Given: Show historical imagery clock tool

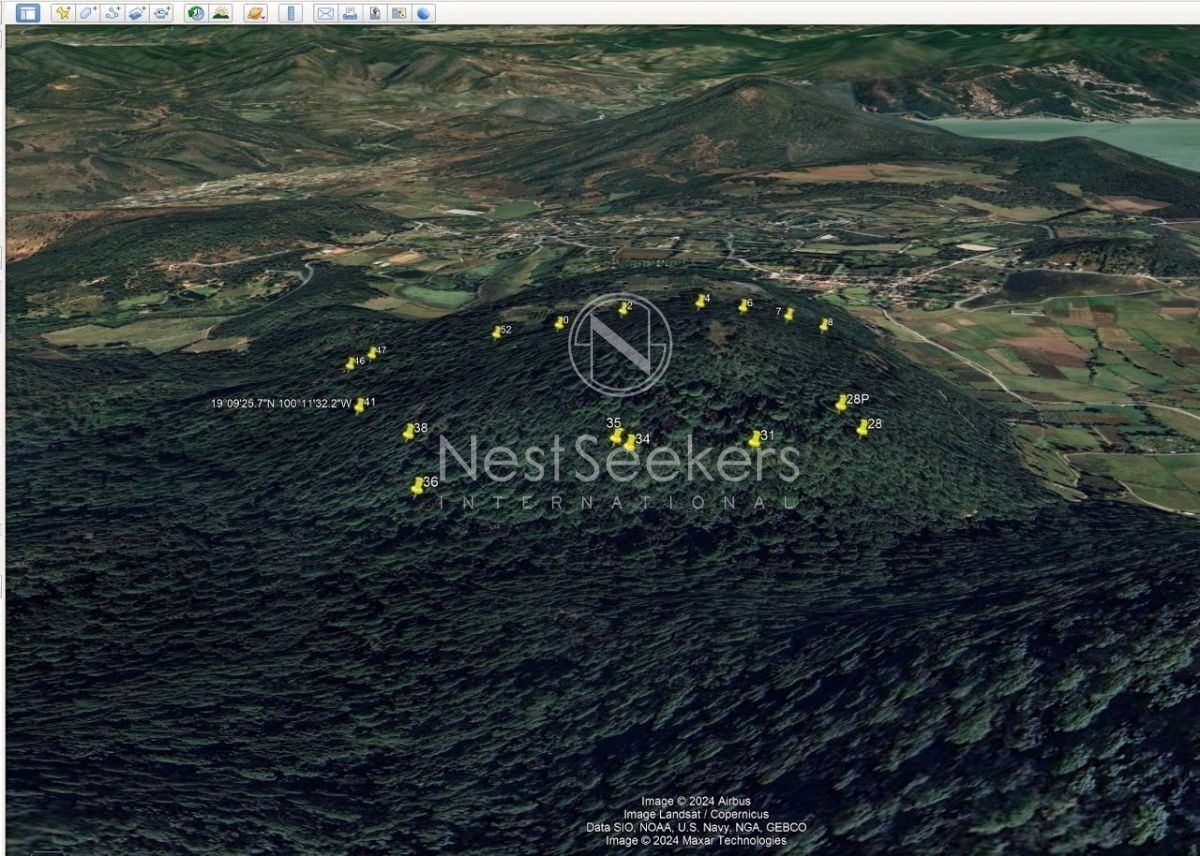Looking at the screenshot, I should click(196, 13).
